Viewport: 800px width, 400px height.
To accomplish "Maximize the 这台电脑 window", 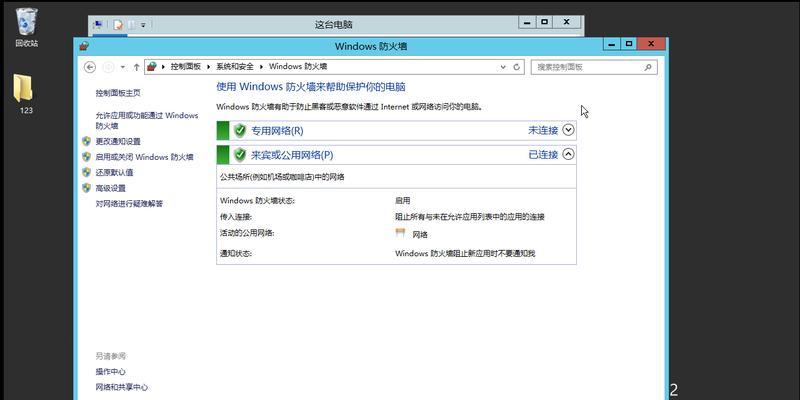I will point(544,22).
